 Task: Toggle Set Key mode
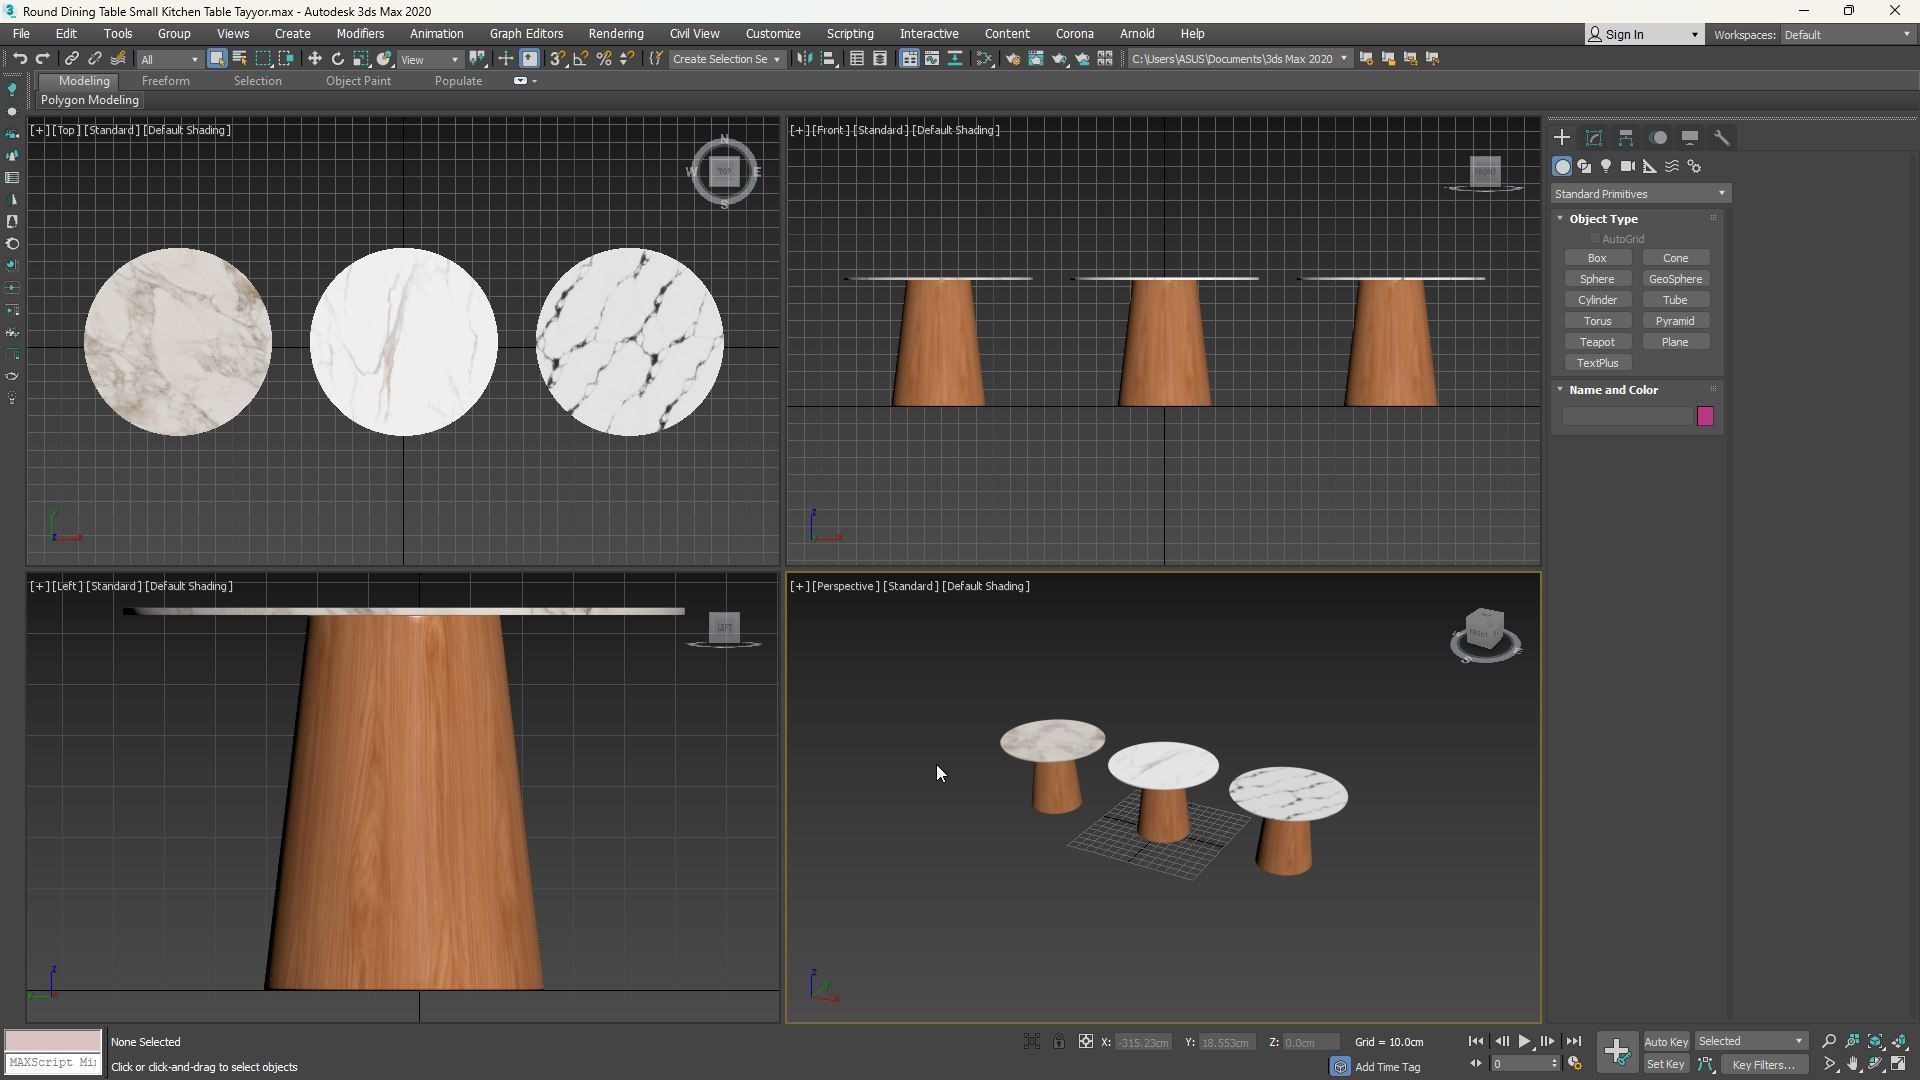[x=1666, y=1065]
